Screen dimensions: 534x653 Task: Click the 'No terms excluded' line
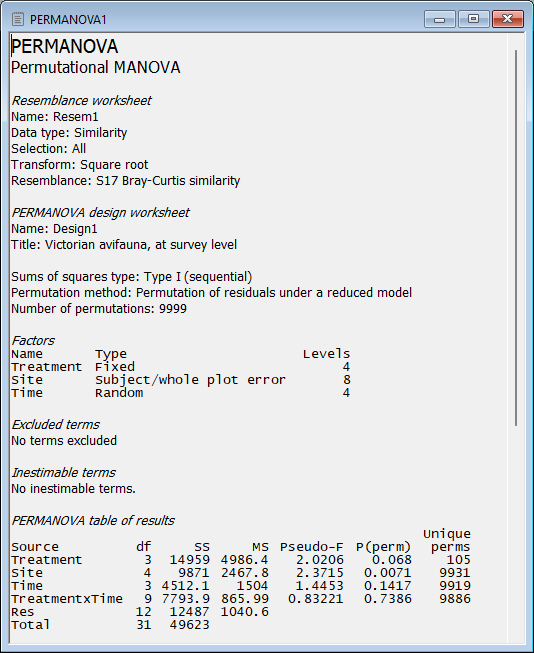pos(64,441)
